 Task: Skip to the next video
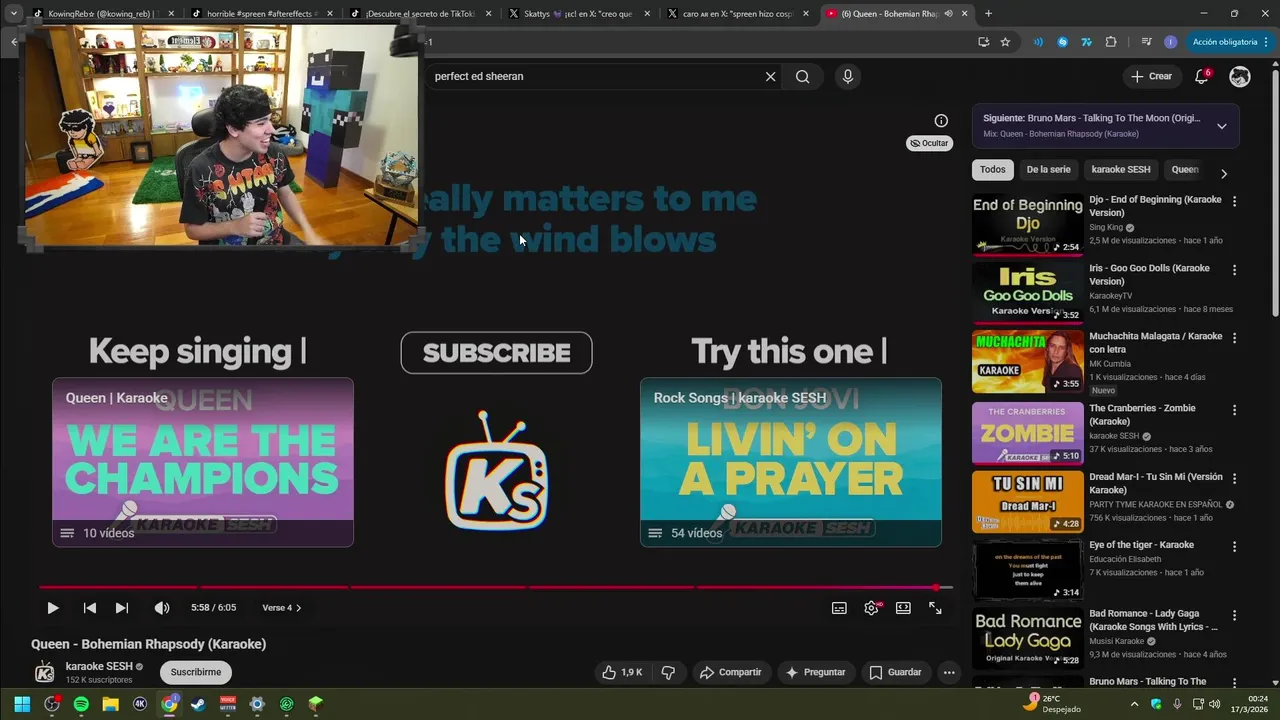(x=122, y=608)
